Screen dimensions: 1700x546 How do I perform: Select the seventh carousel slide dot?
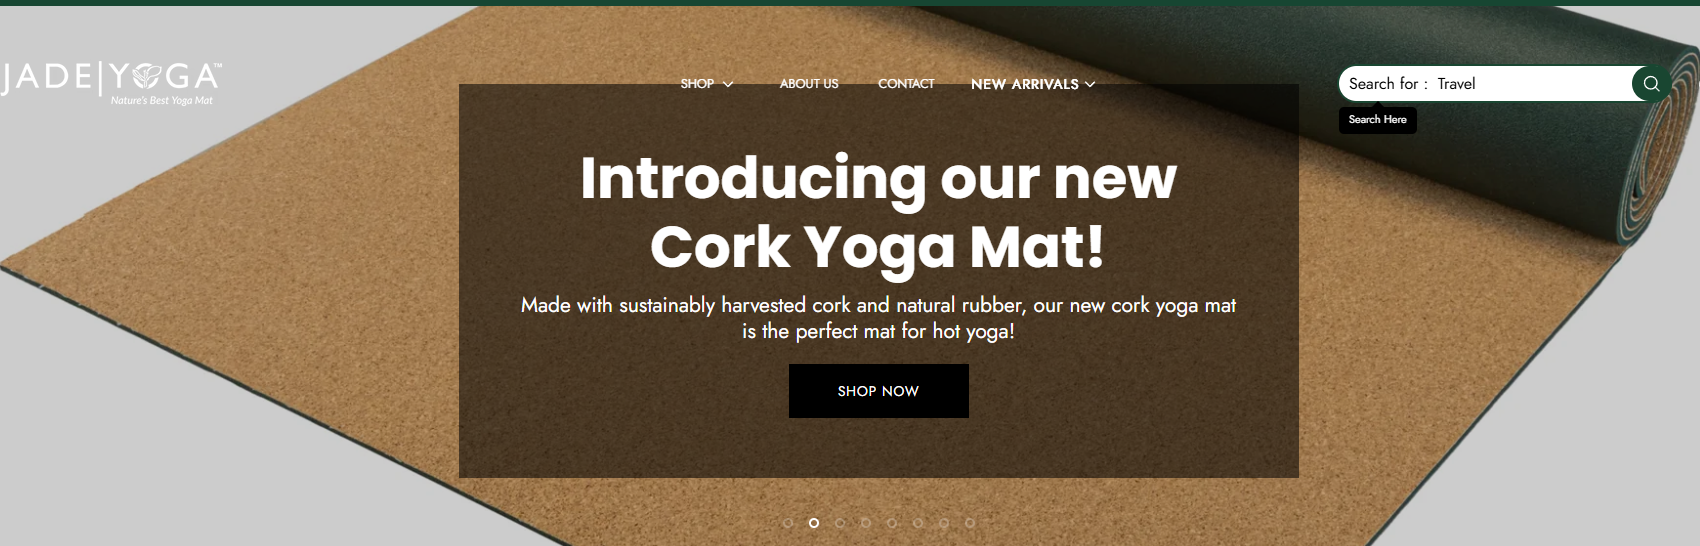coord(944,523)
